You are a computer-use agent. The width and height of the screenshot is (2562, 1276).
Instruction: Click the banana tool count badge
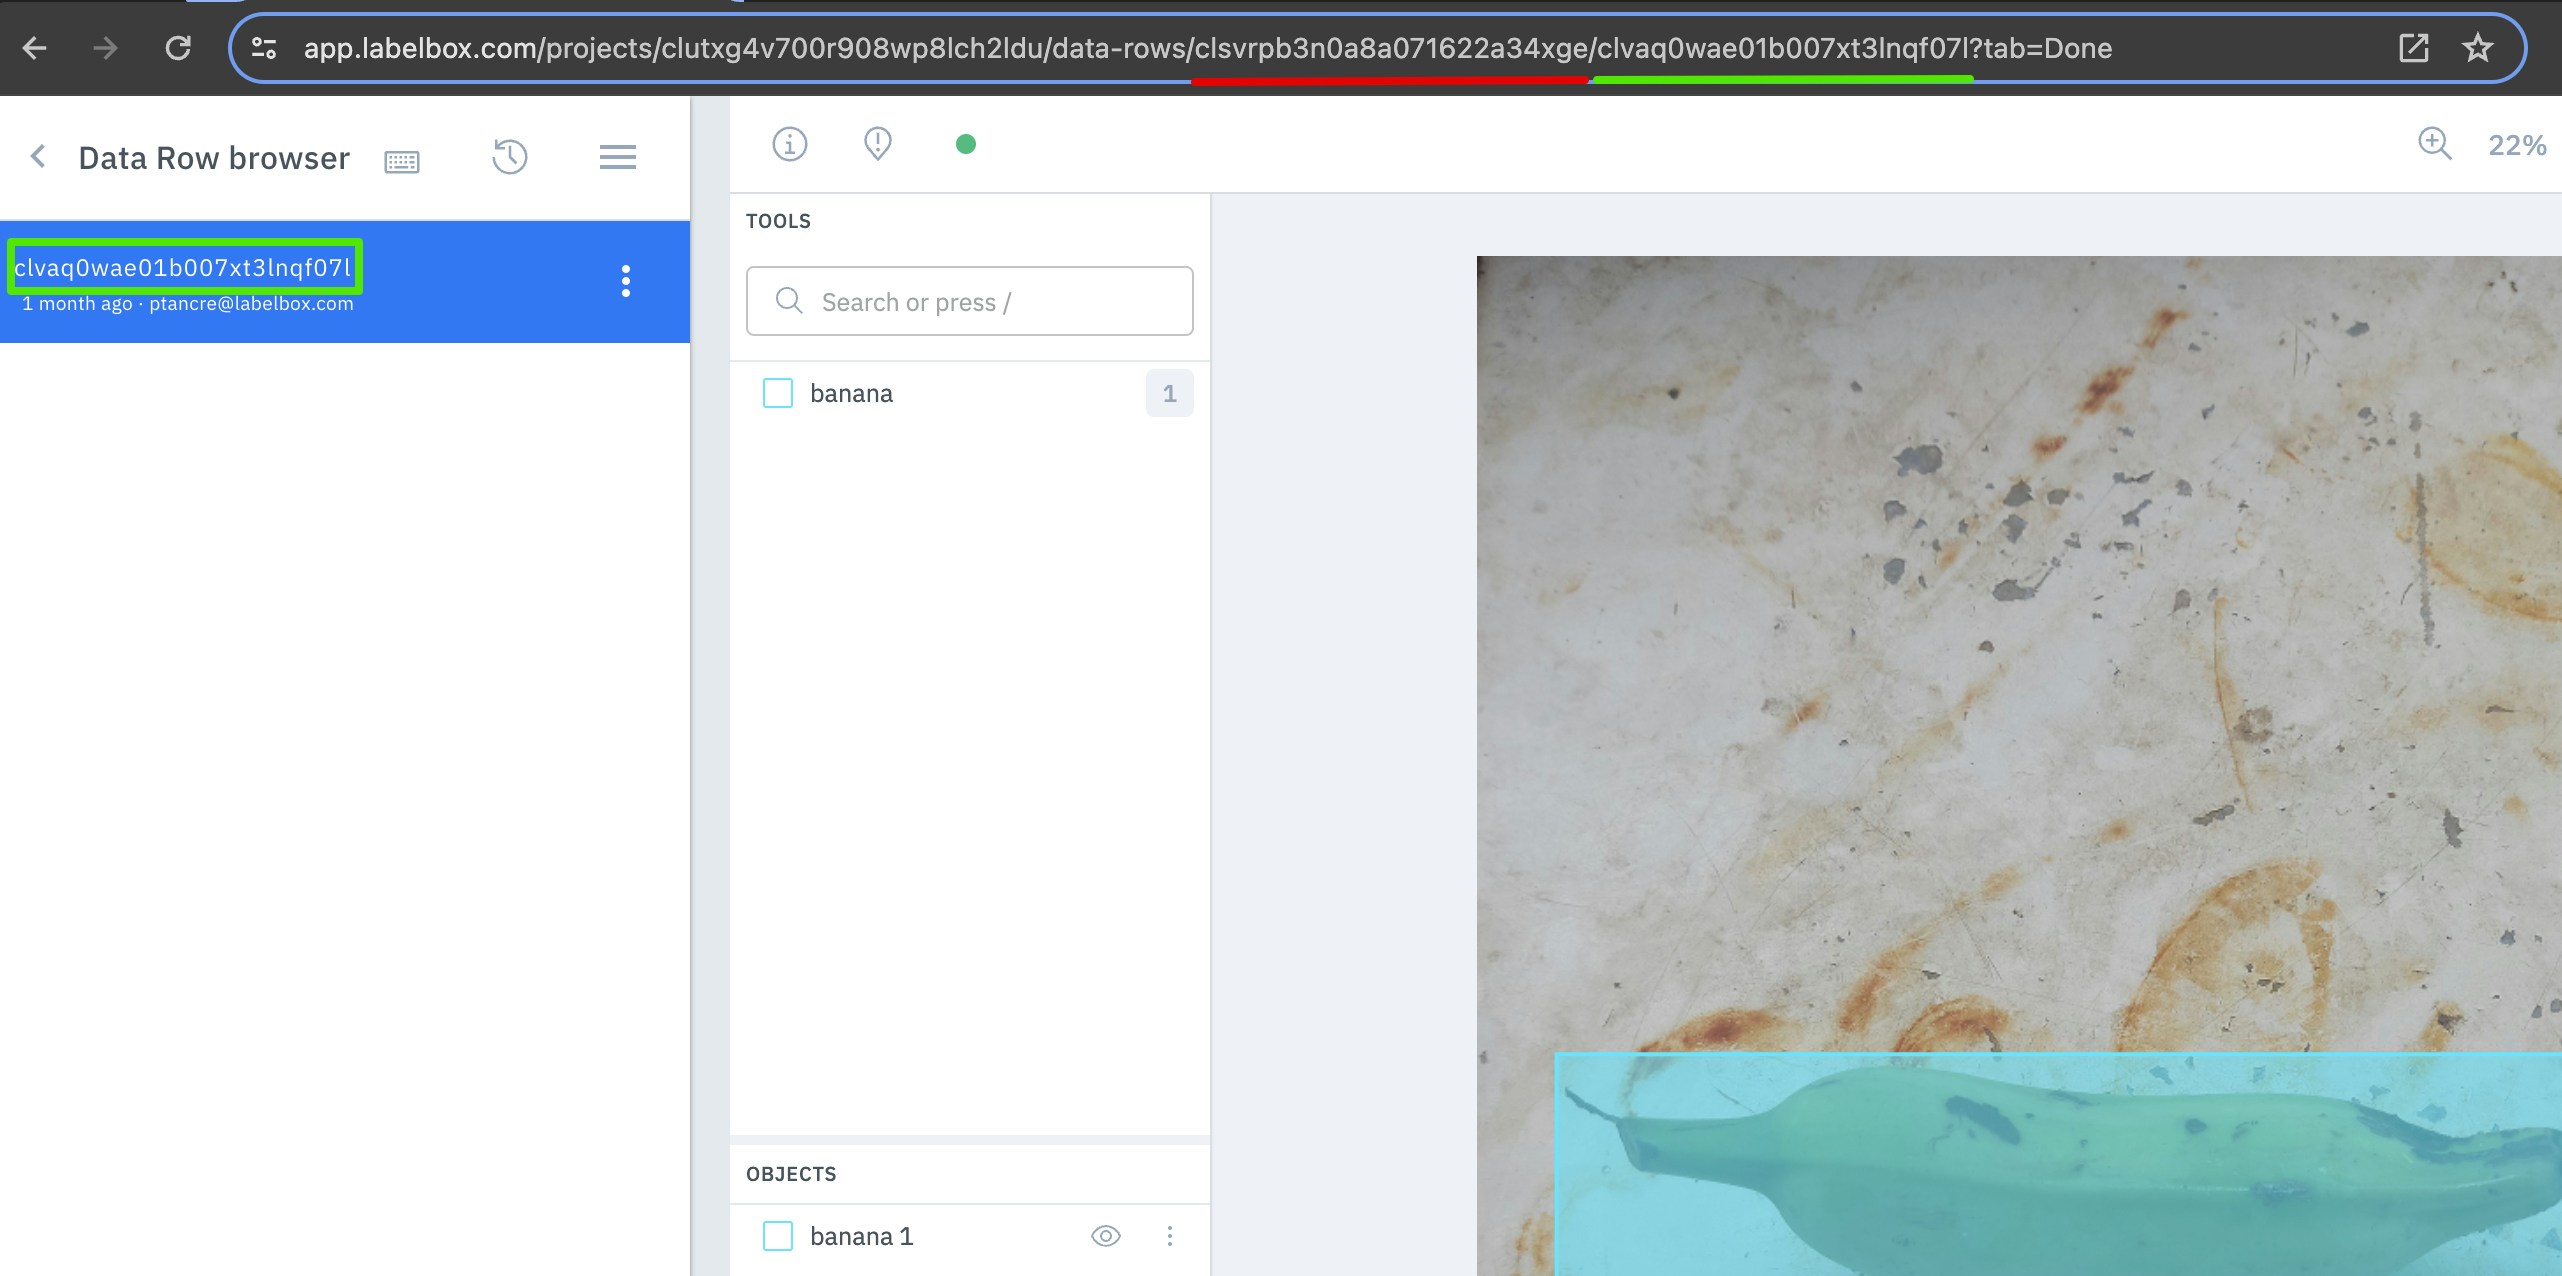[x=1169, y=393]
